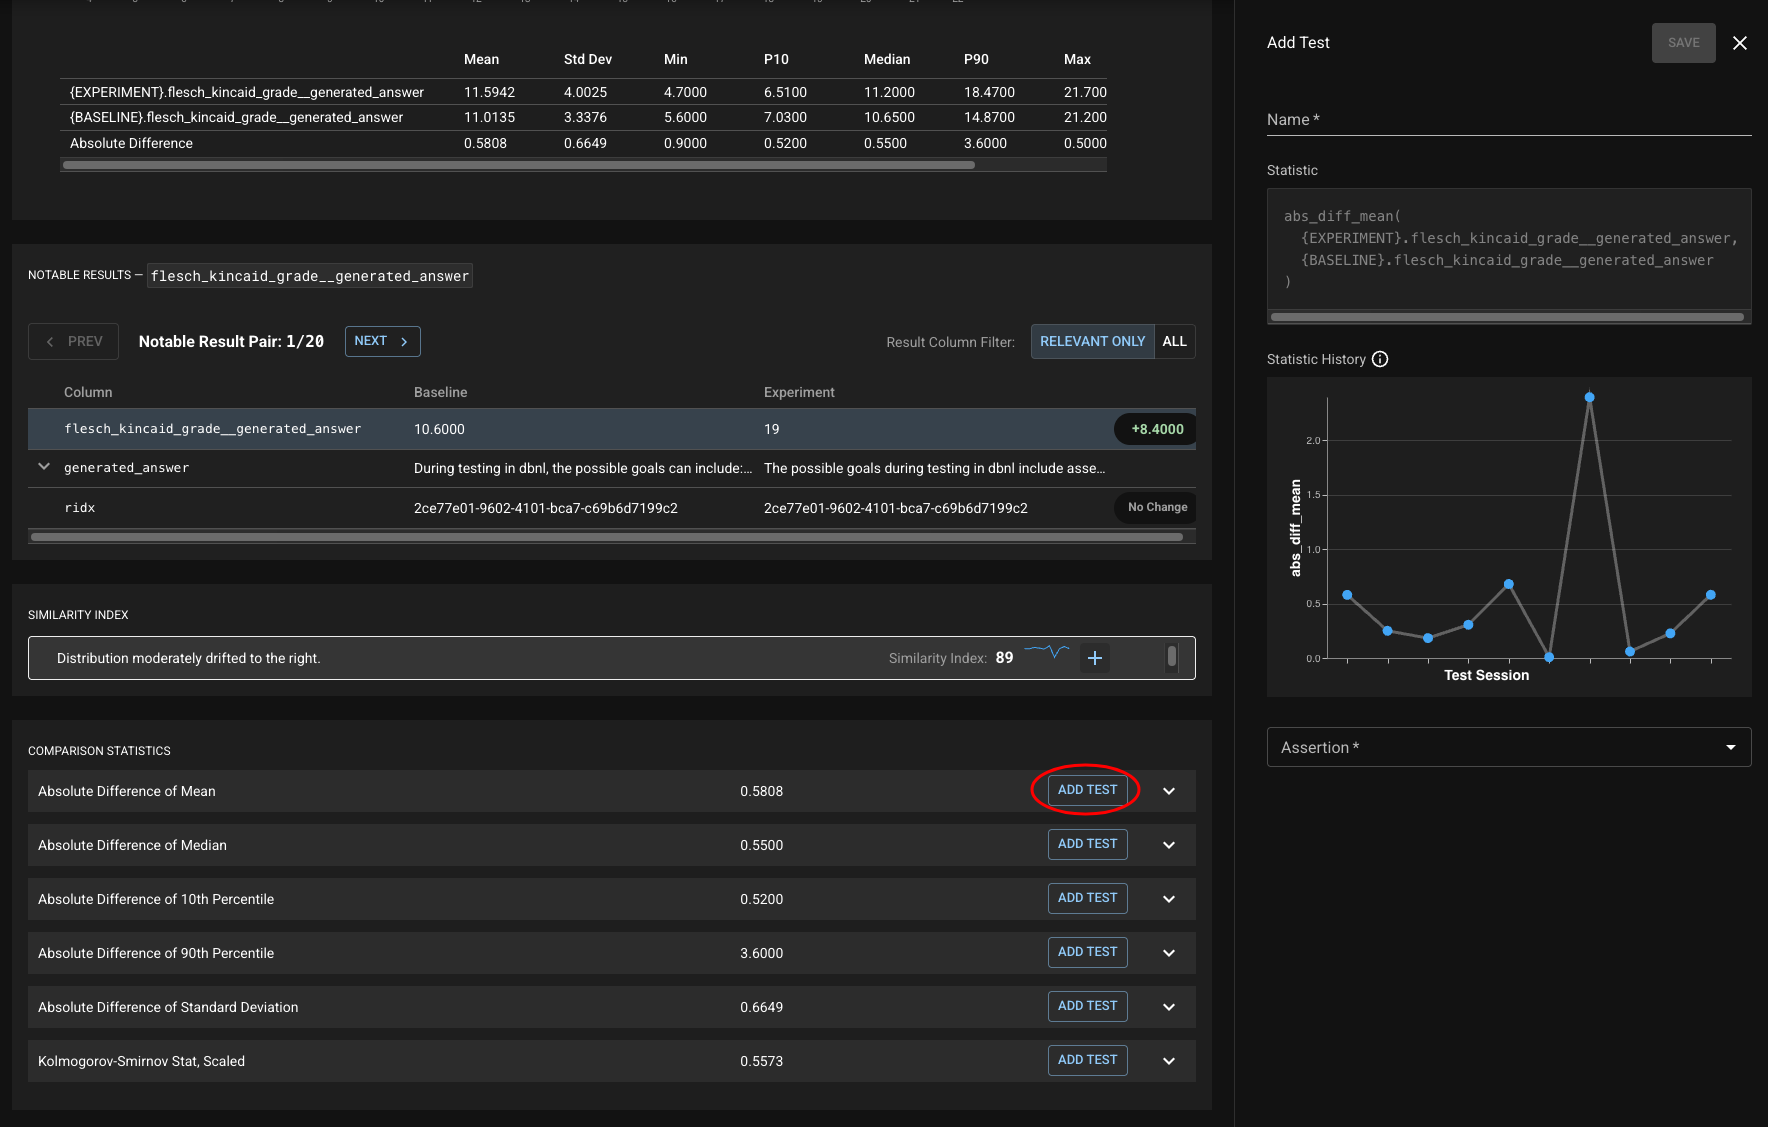Screen dimensions: 1768x1127
Task: Go to next notable result pair
Action: [382, 341]
